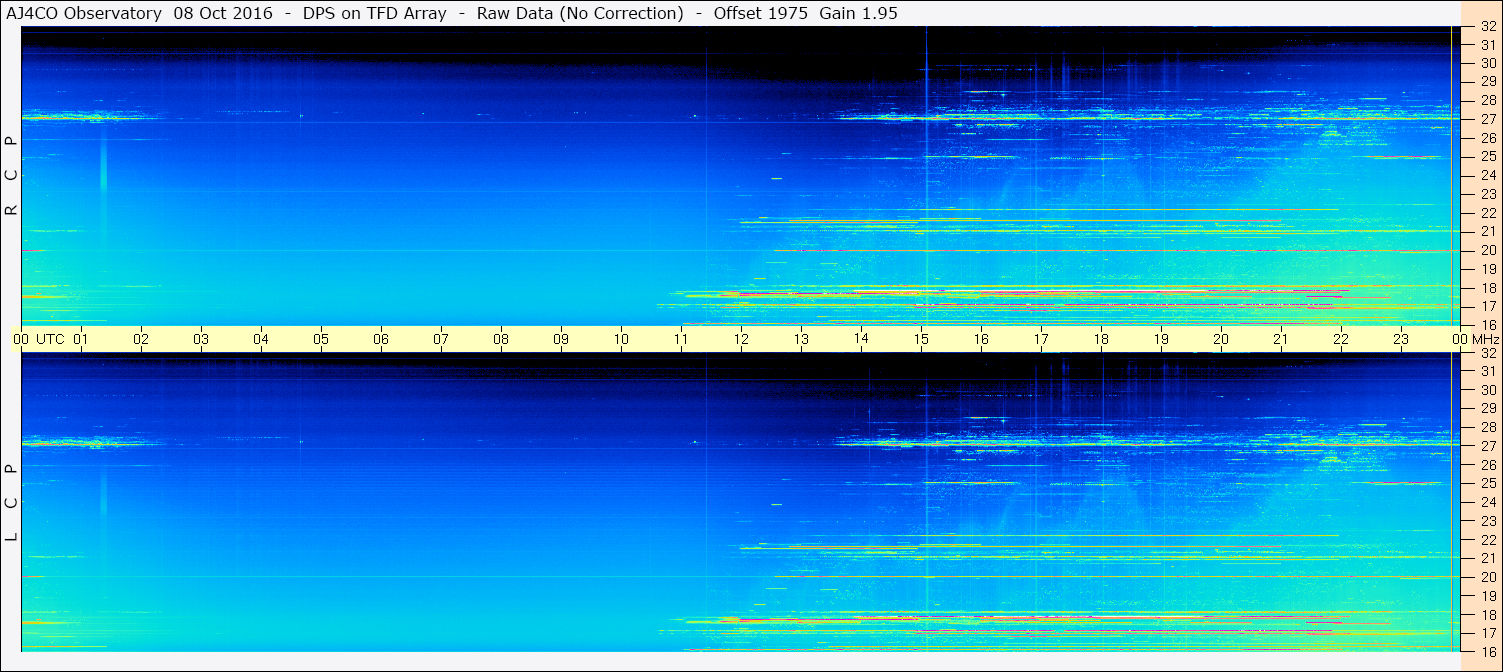Click the 29 MHz tick in the LCP panel
The image size is (1503, 672).
(x=1488, y=409)
